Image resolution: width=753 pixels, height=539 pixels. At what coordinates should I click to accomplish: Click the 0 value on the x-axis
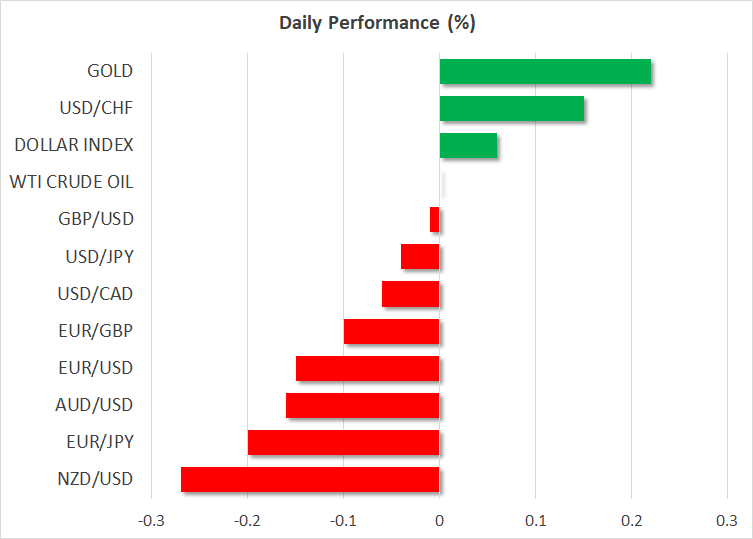pyautogui.click(x=439, y=520)
